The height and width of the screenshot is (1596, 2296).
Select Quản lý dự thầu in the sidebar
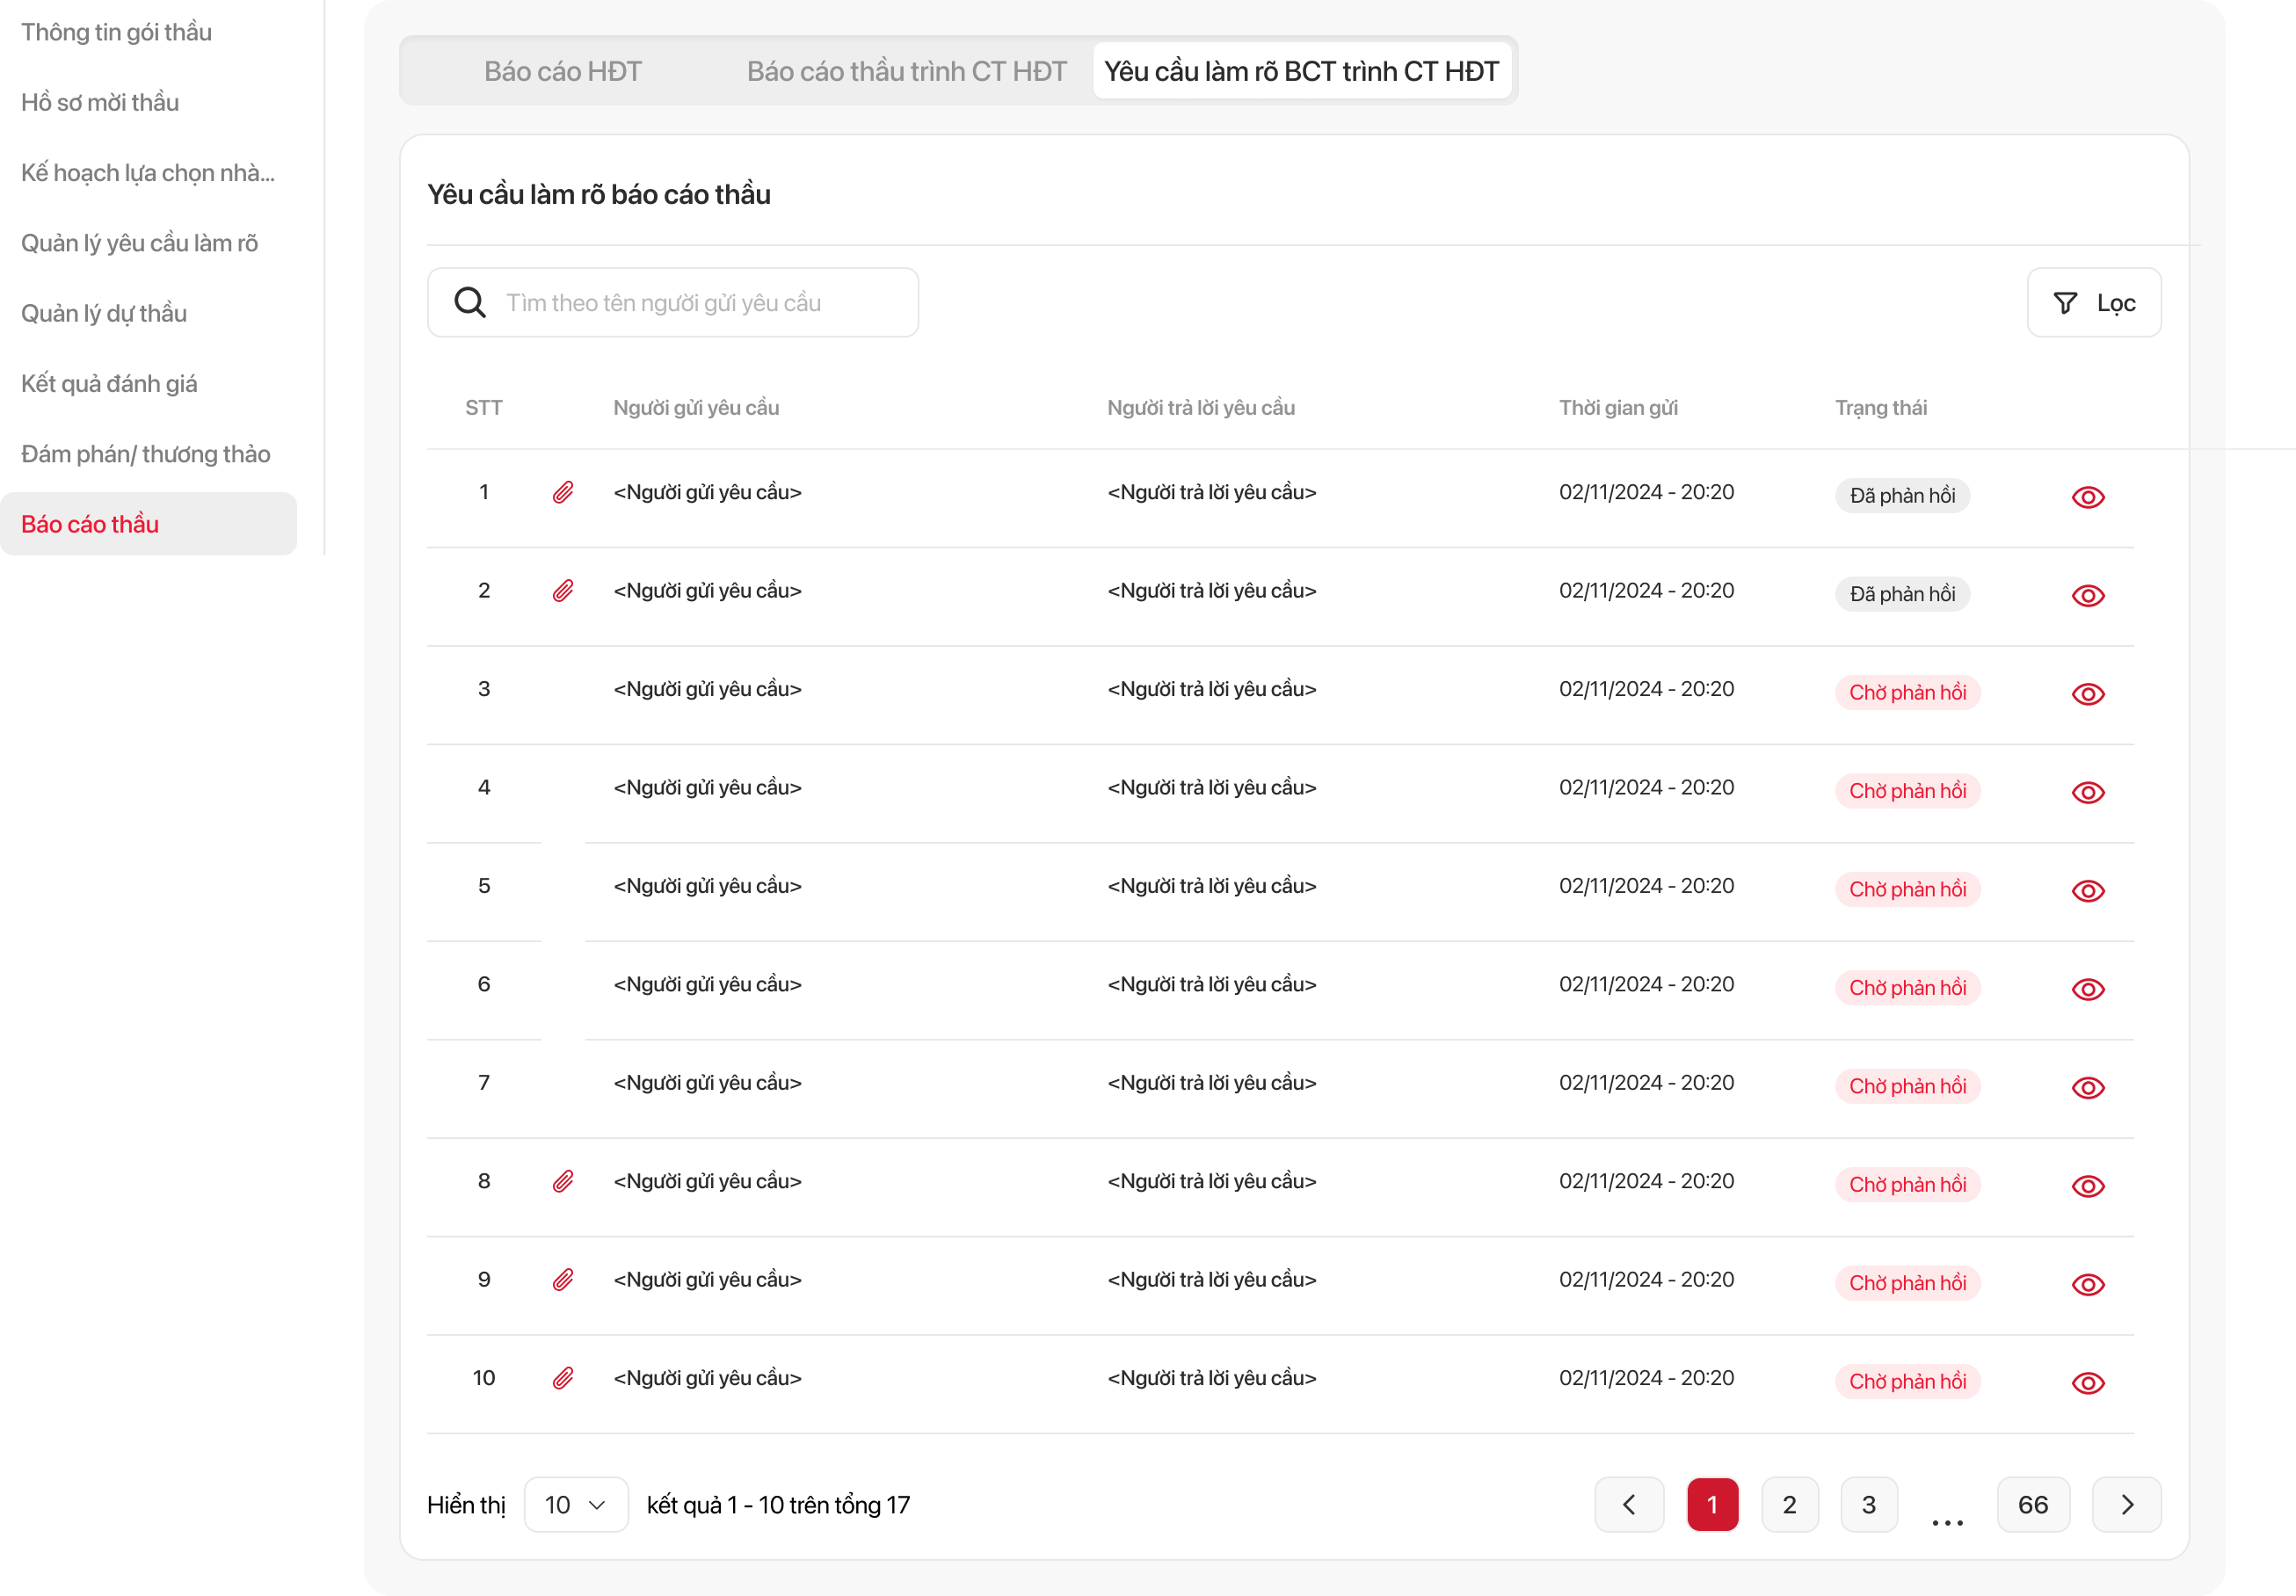click(x=104, y=314)
